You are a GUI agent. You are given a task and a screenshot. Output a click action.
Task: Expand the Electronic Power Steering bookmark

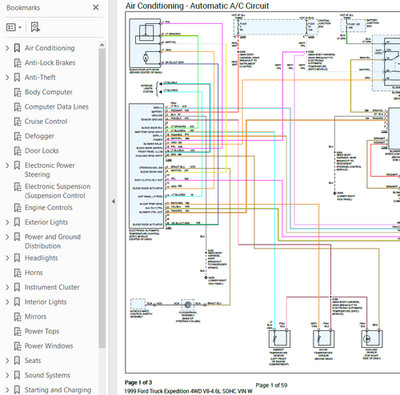pyautogui.click(x=7, y=165)
